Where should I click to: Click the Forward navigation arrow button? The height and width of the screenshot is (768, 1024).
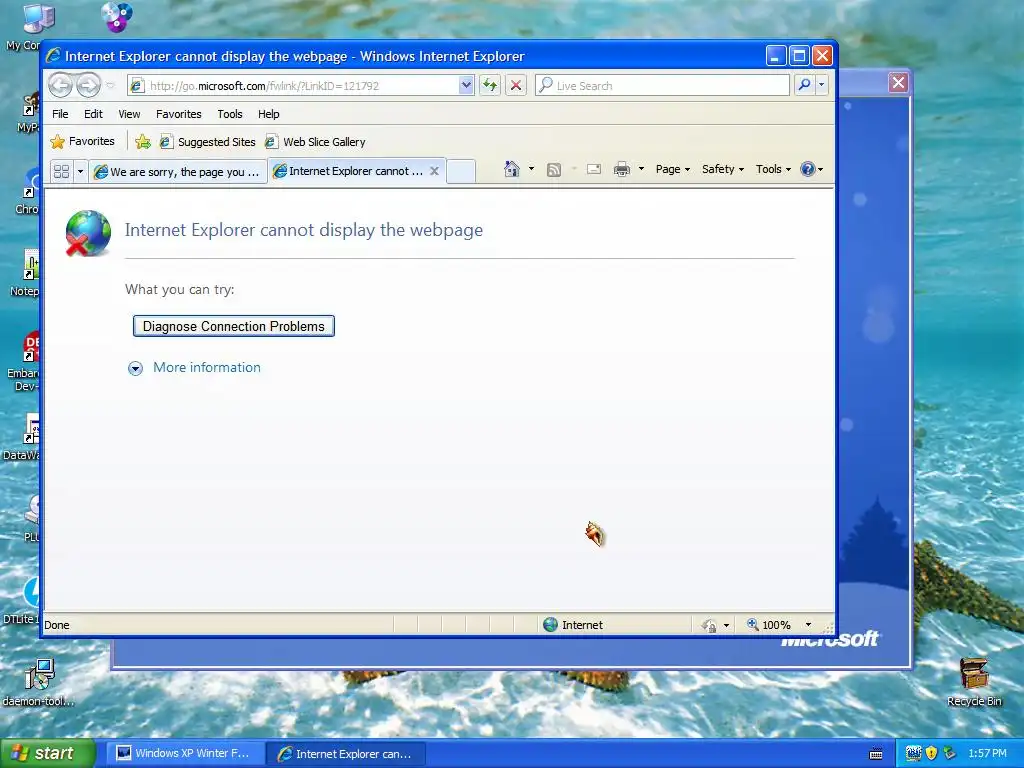pyautogui.click(x=88, y=86)
